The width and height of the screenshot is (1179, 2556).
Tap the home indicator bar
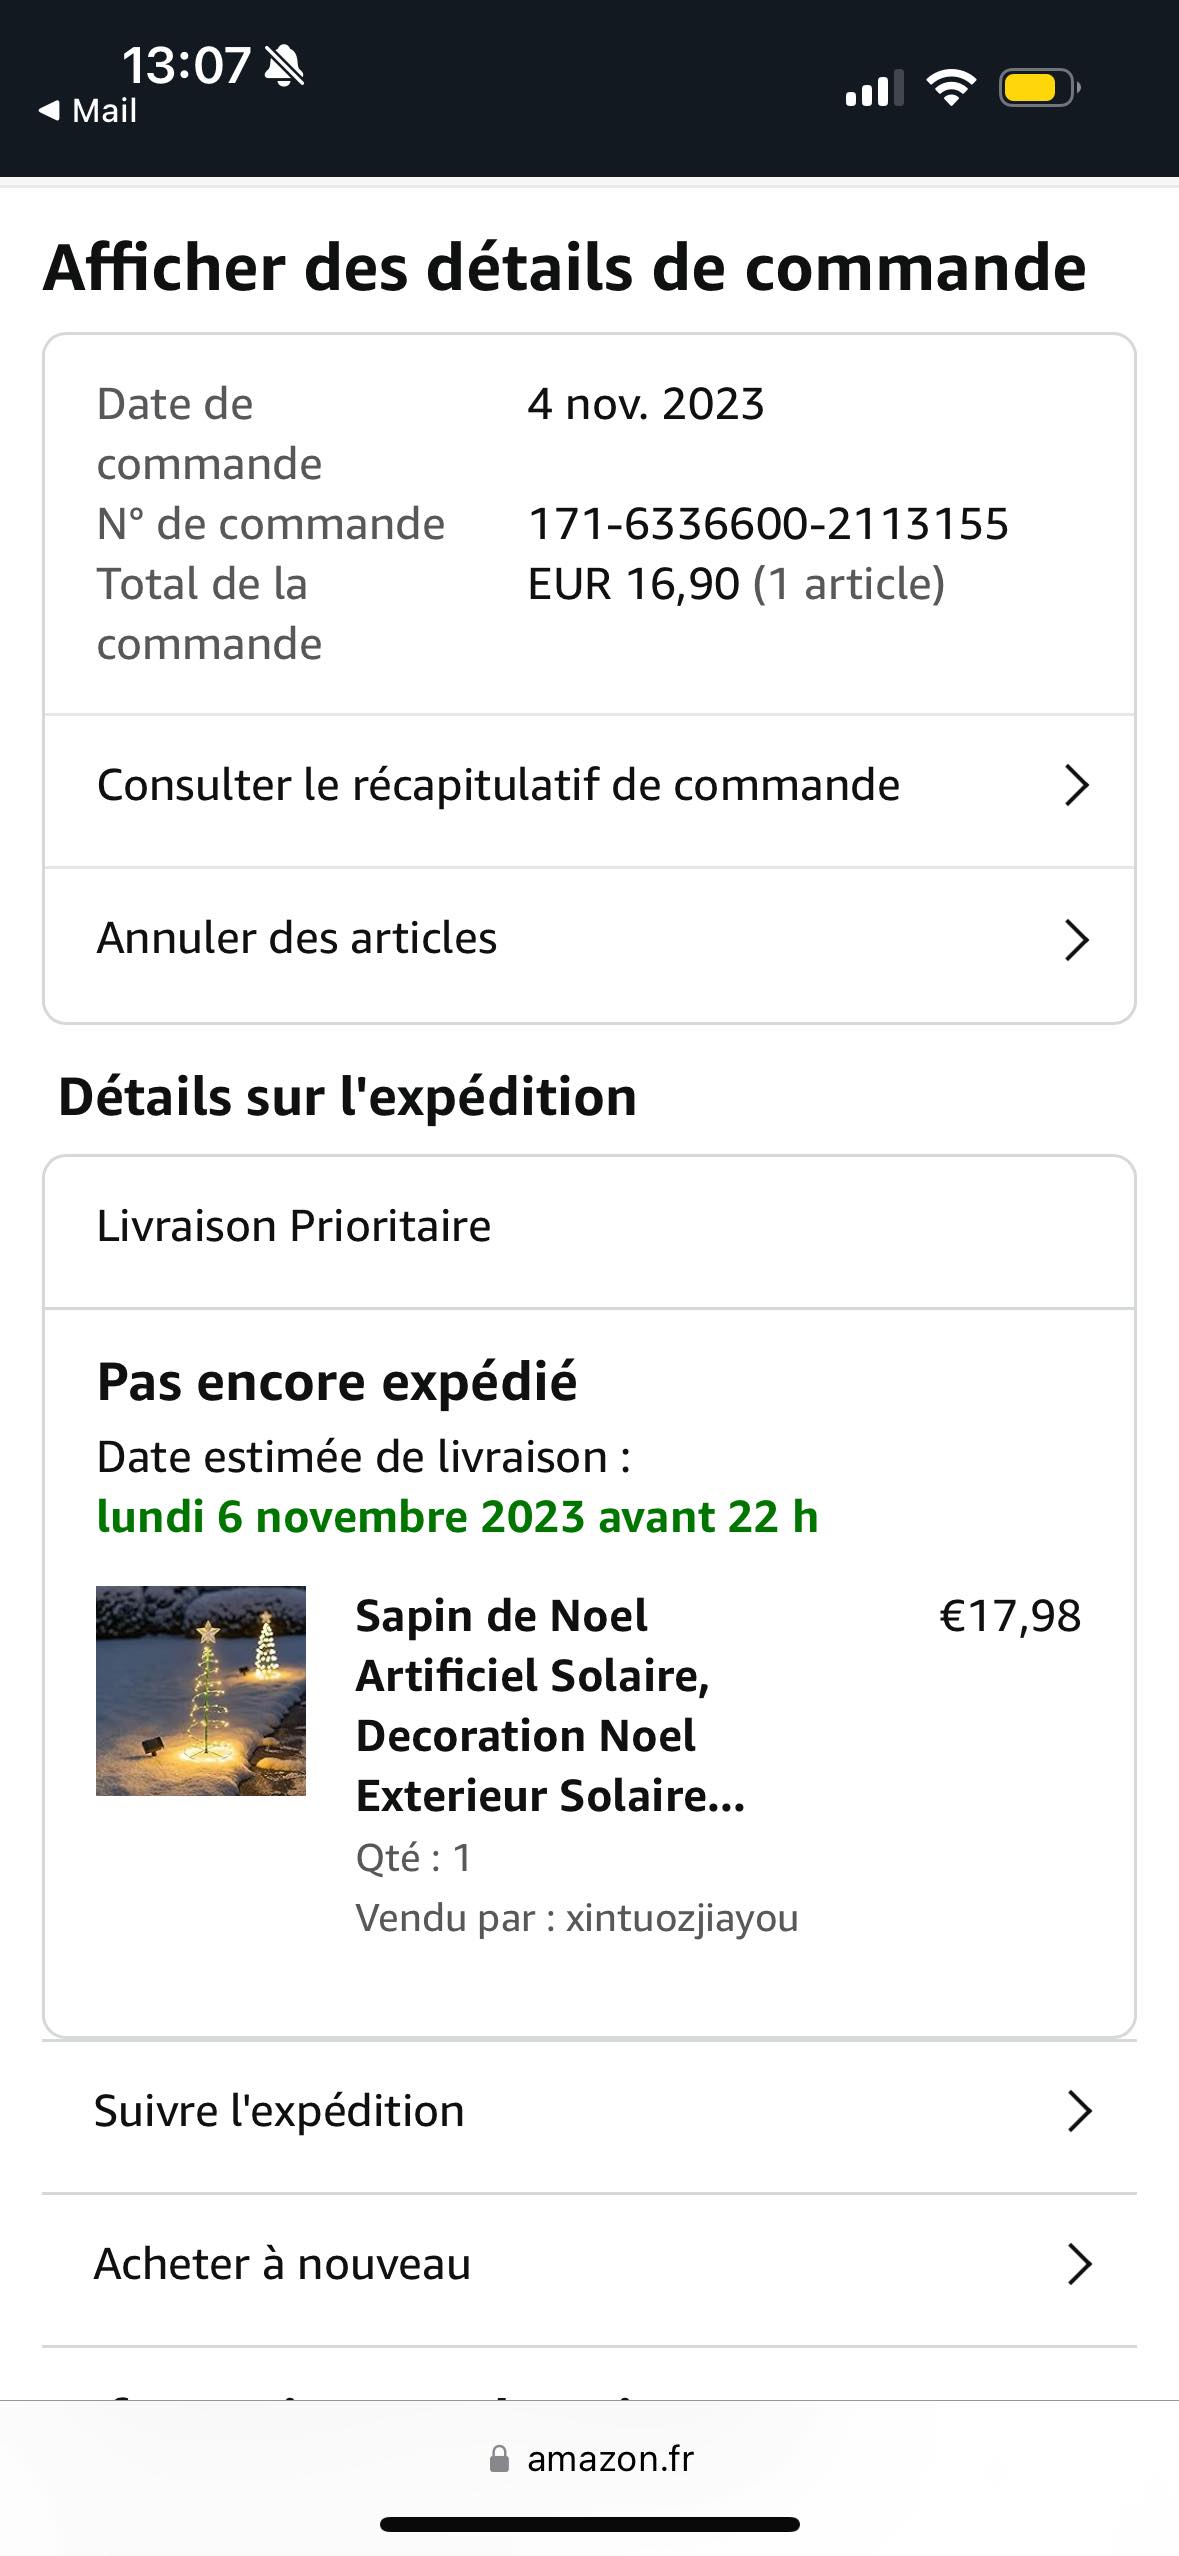tap(589, 2524)
